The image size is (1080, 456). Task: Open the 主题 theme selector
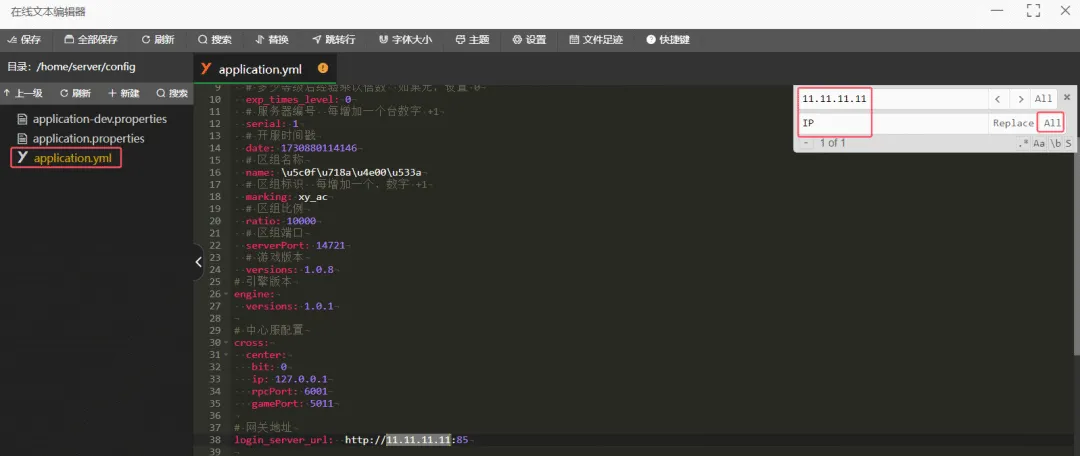472,40
